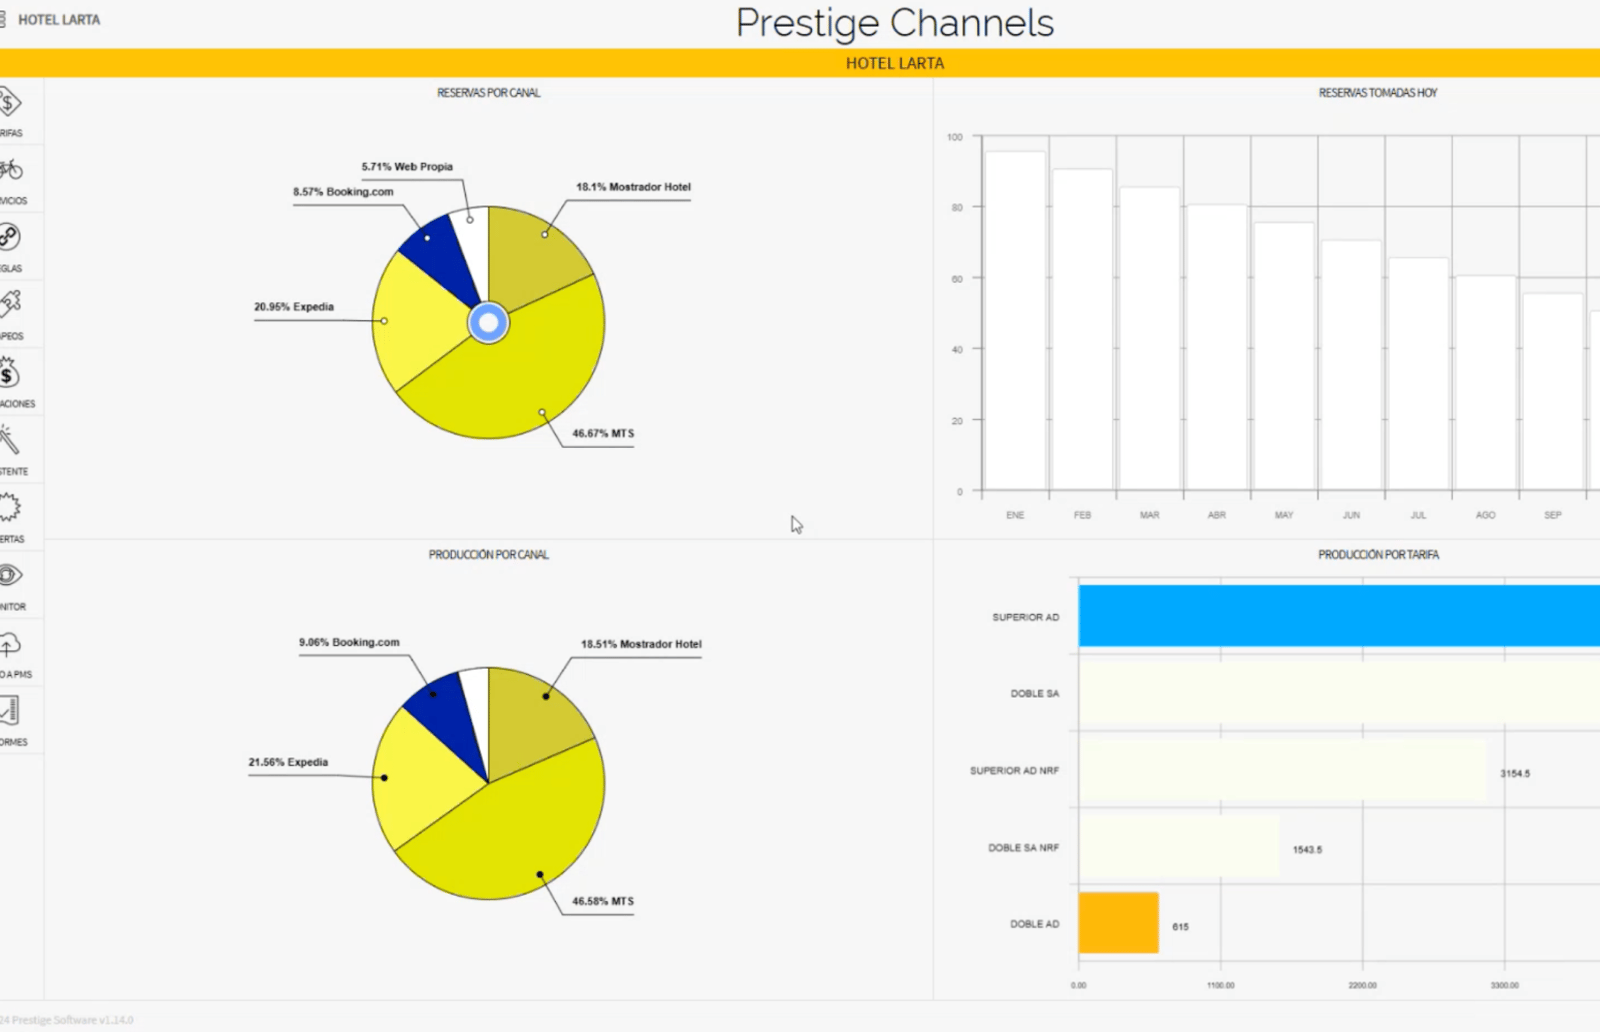
Task: Click the yellow HOTEL LARTA banner title
Action: point(895,63)
